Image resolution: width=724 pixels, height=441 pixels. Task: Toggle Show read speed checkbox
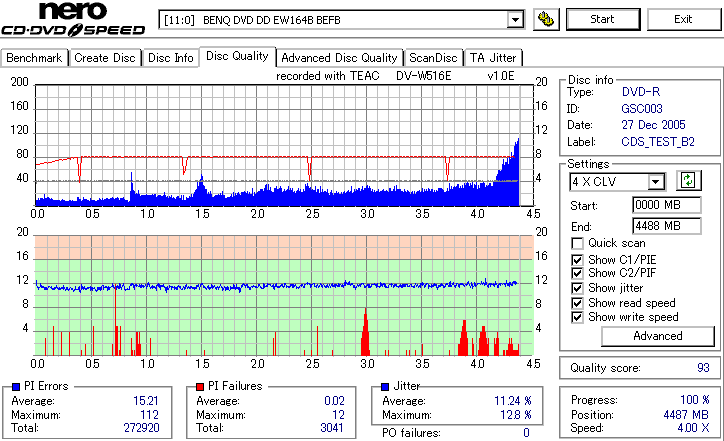point(577,303)
